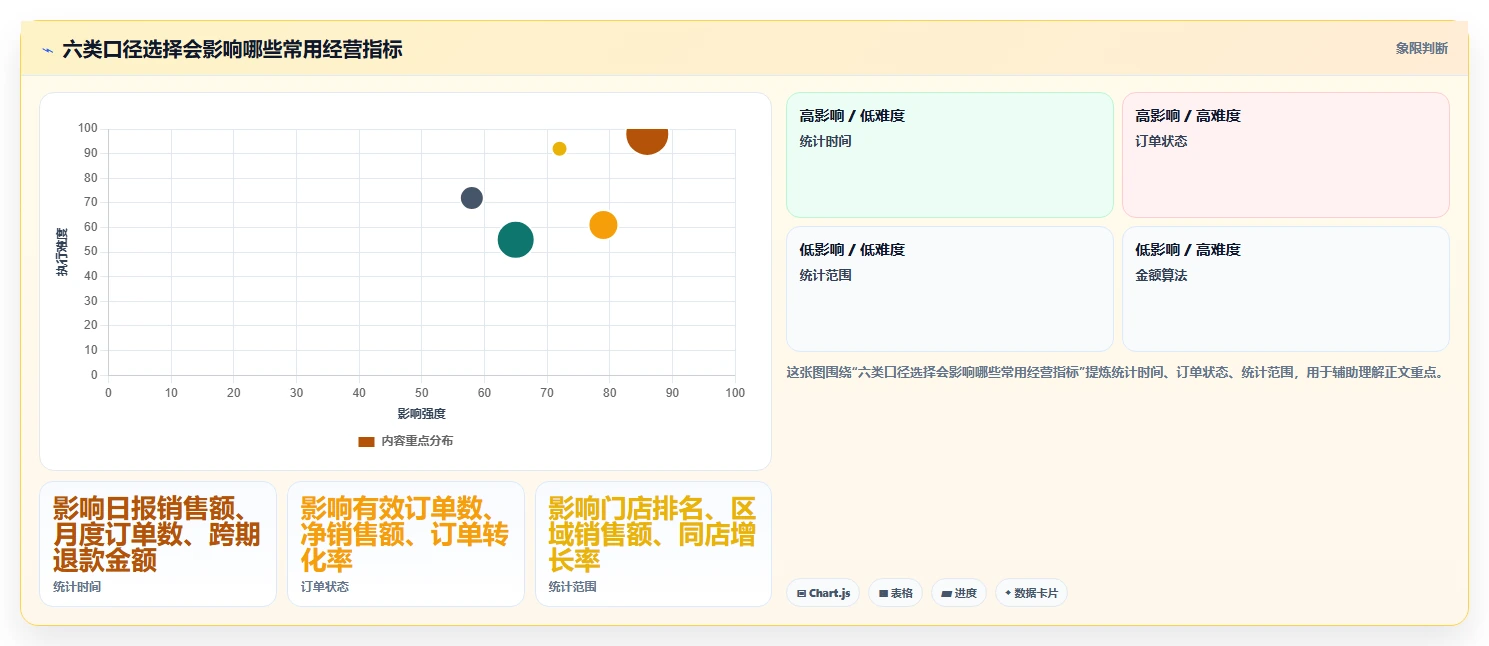This screenshot has width=1489, height=646.
Task: Click the 六类口径选择会影响哪些常用经营指标 title
Action: 232,49
